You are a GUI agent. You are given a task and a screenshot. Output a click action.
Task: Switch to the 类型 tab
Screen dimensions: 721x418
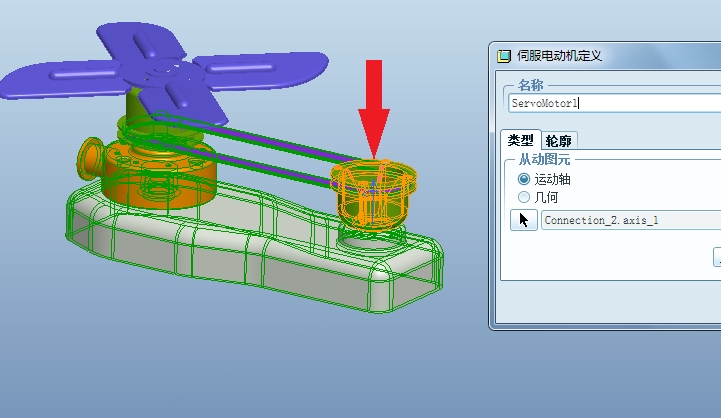click(x=521, y=140)
